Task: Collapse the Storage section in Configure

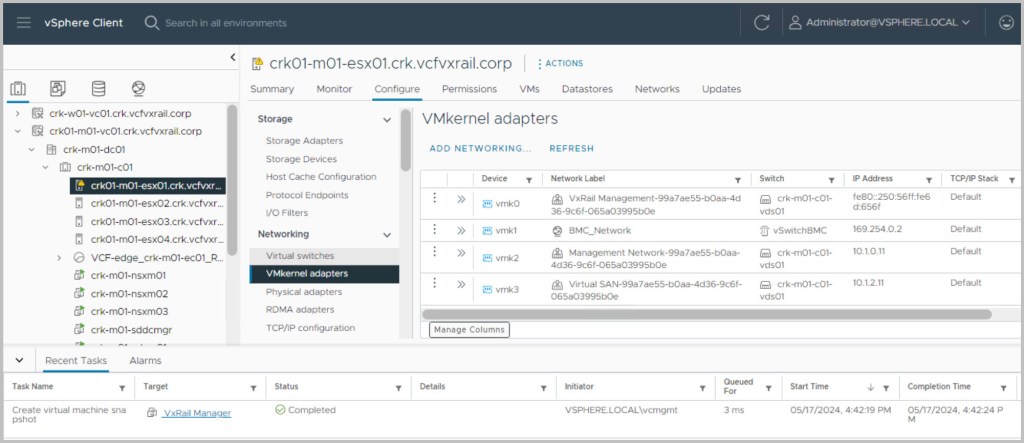Action: pyautogui.click(x=387, y=119)
